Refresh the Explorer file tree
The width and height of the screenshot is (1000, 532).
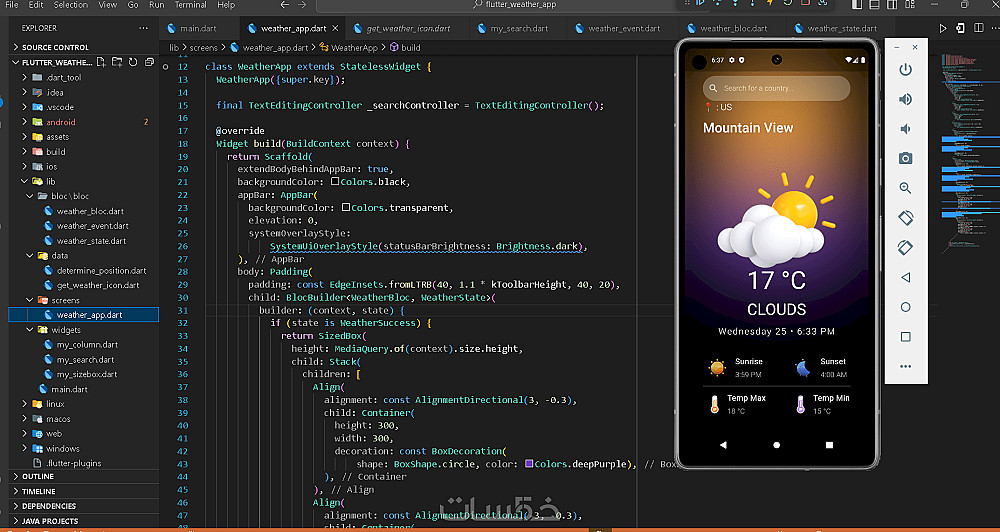coord(132,62)
